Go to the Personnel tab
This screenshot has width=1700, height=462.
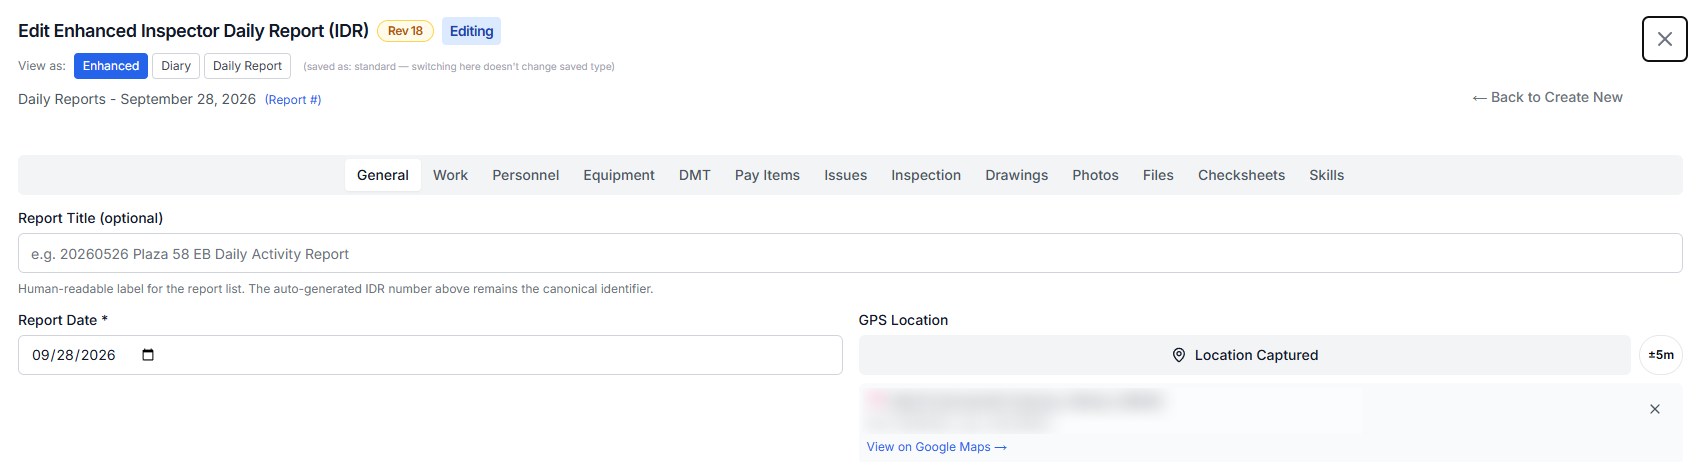pyautogui.click(x=526, y=175)
